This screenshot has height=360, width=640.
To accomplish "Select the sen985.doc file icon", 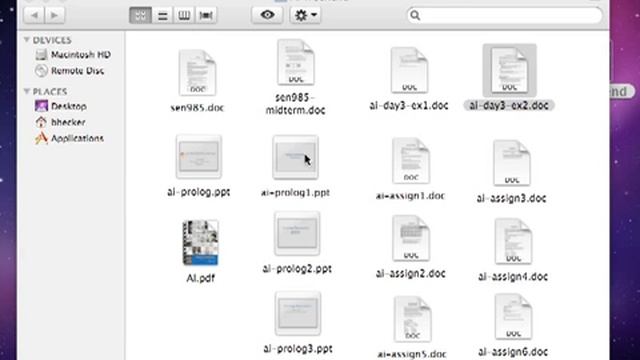I will tap(198, 73).
